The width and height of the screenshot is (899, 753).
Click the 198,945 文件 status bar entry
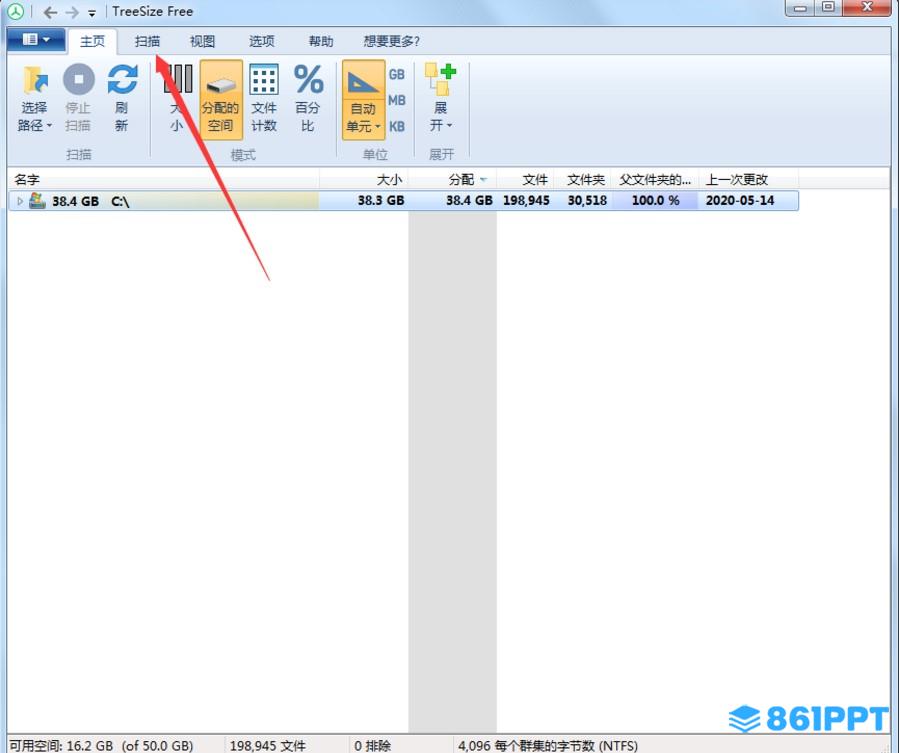268,746
